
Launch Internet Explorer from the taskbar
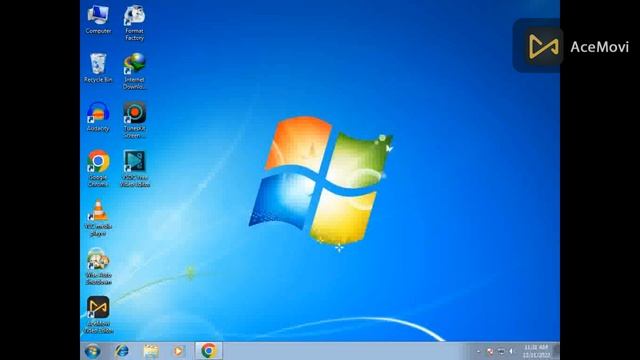(x=122, y=351)
